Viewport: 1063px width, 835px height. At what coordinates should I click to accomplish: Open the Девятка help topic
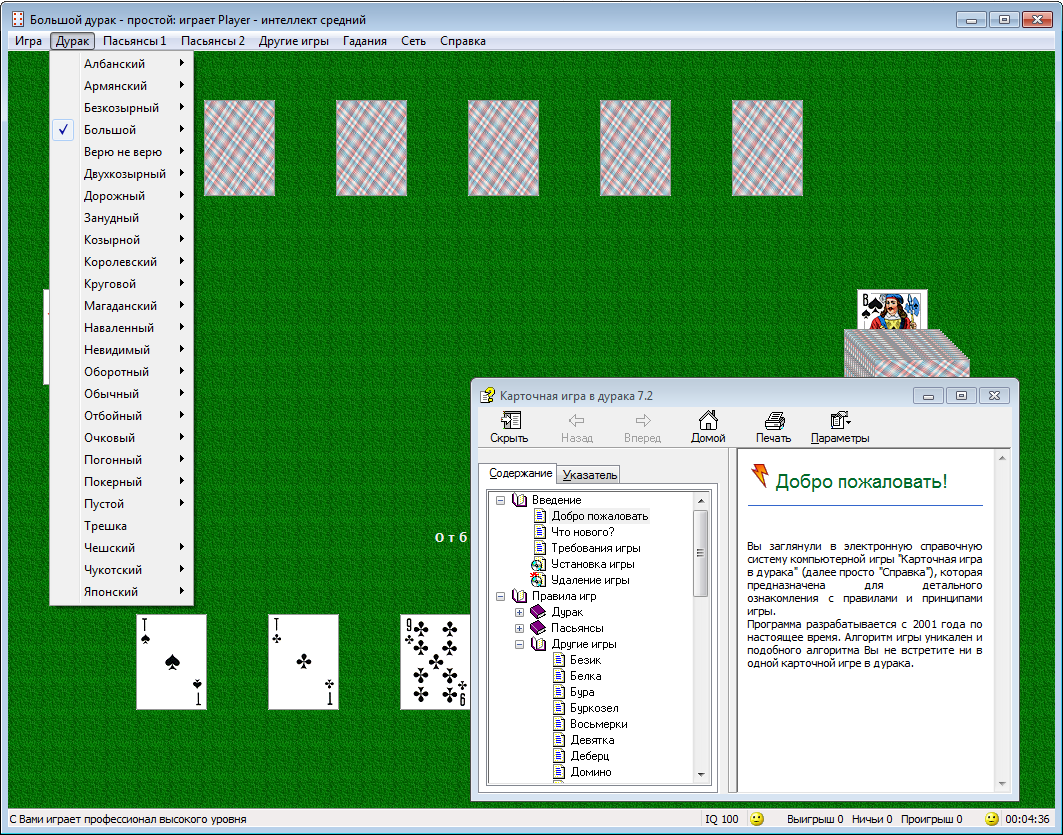(592, 740)
